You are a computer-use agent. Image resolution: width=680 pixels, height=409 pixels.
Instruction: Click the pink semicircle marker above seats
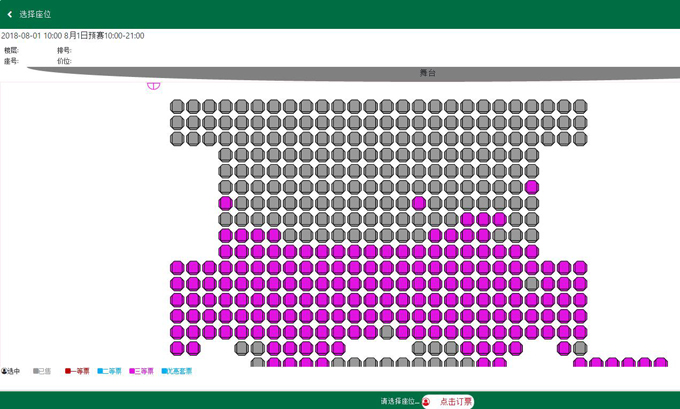click(153, 86)
